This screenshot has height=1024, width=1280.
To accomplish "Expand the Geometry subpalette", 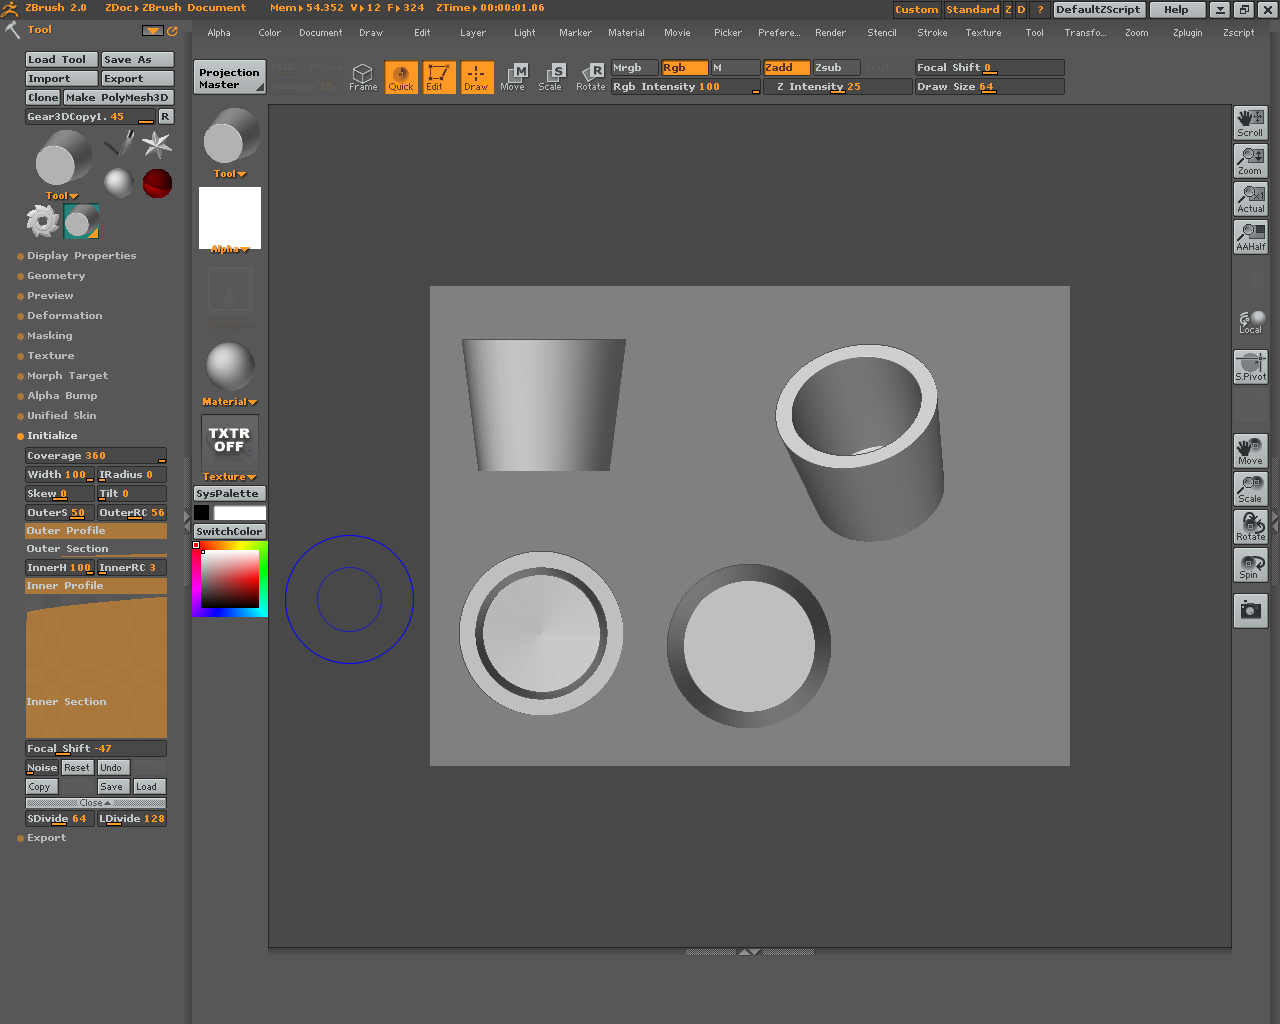I will click(56, 276).
